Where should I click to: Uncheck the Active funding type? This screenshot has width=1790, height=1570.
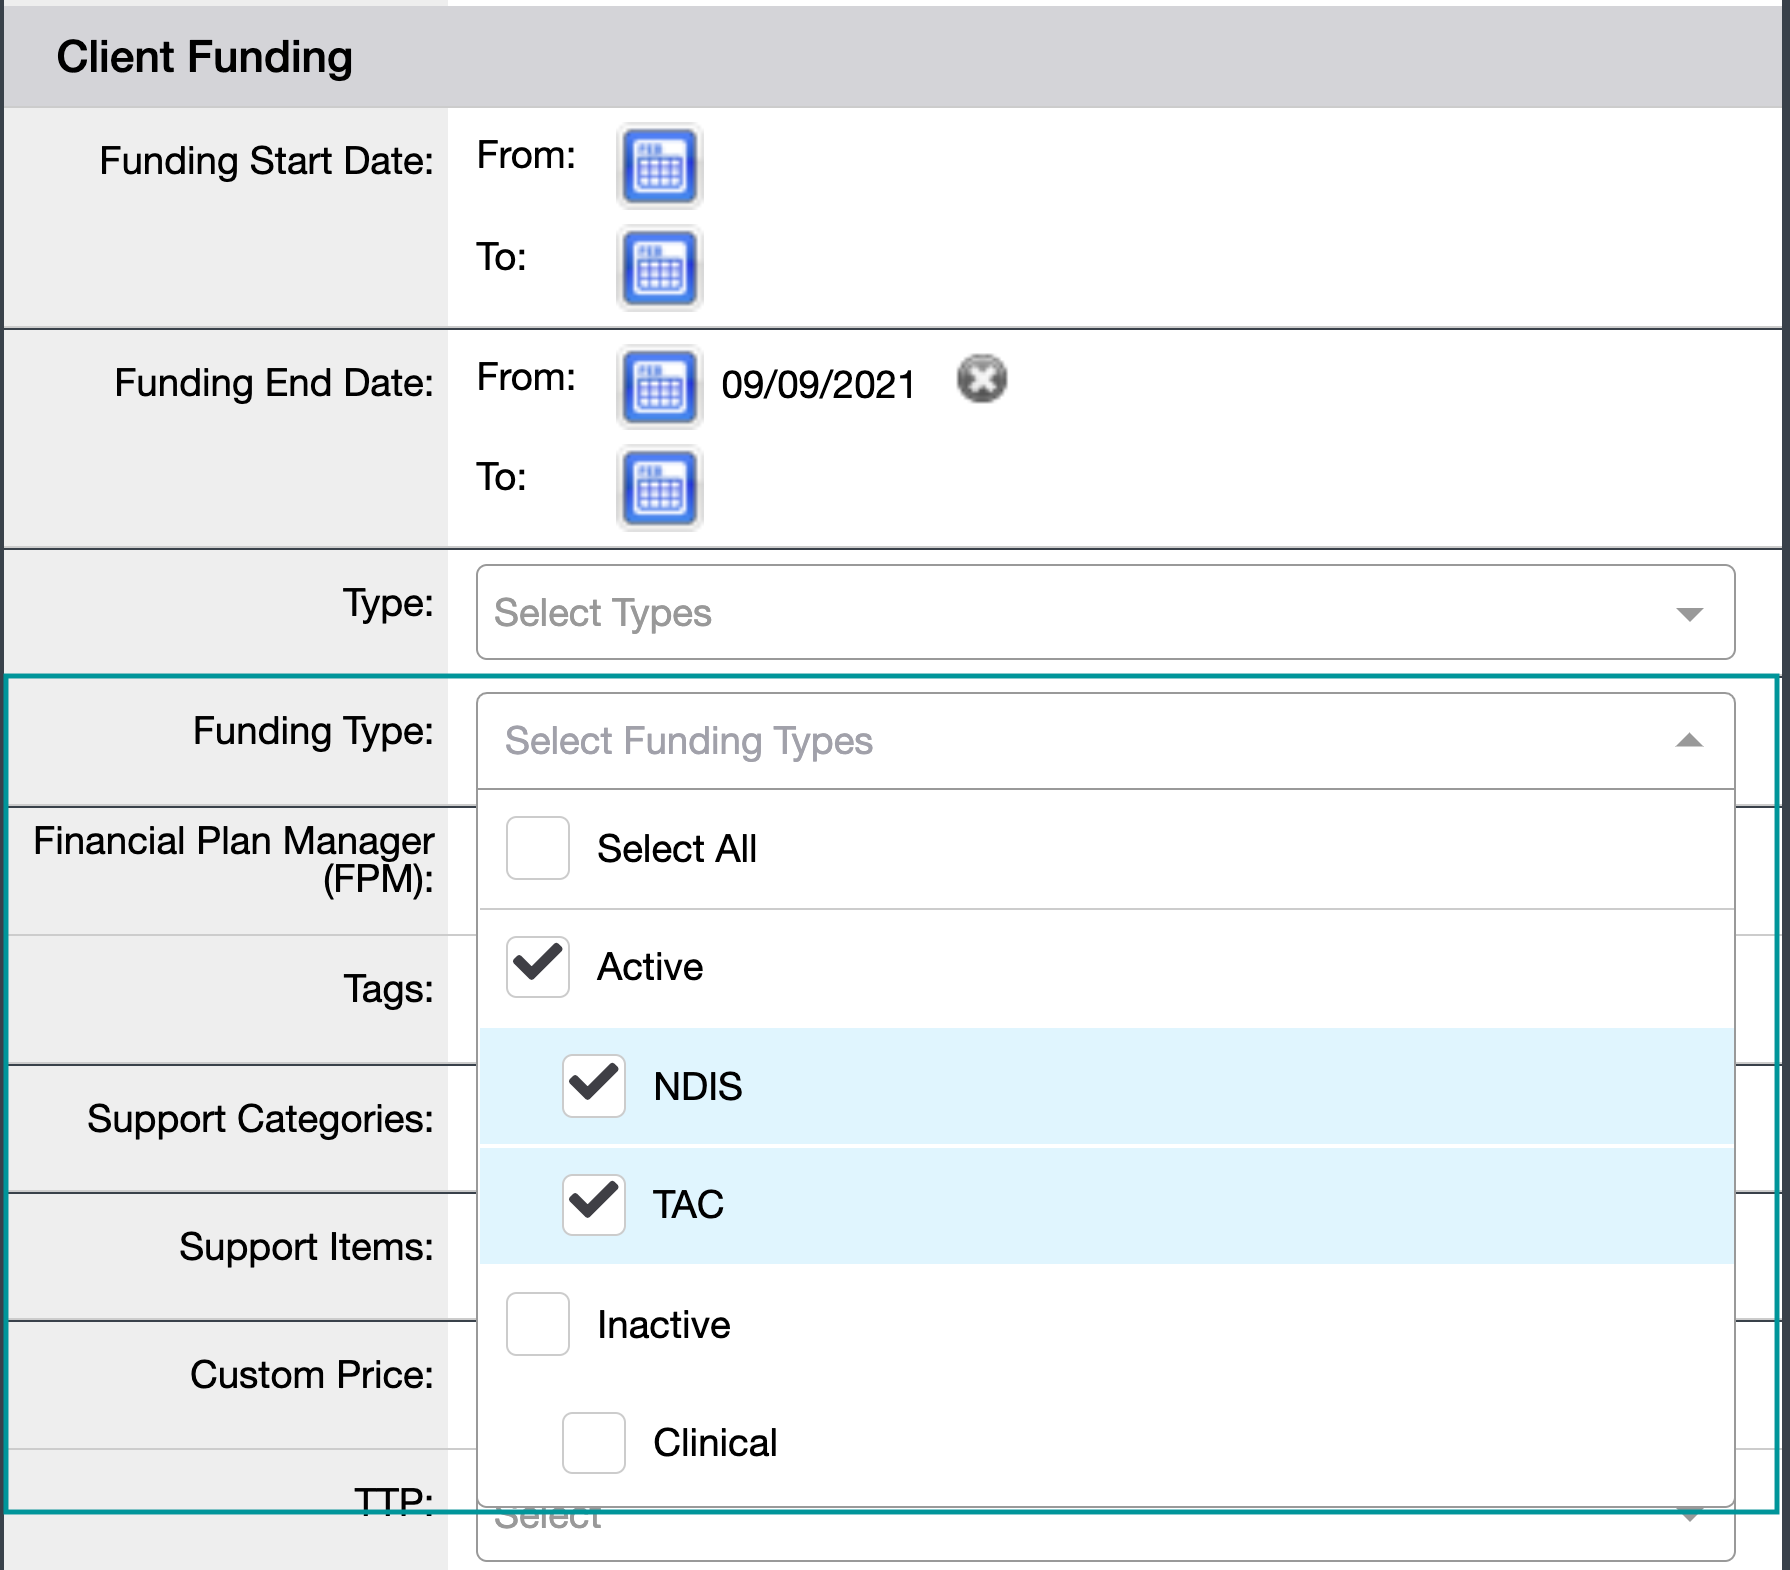pyautogui.click(x=537, y=966)
